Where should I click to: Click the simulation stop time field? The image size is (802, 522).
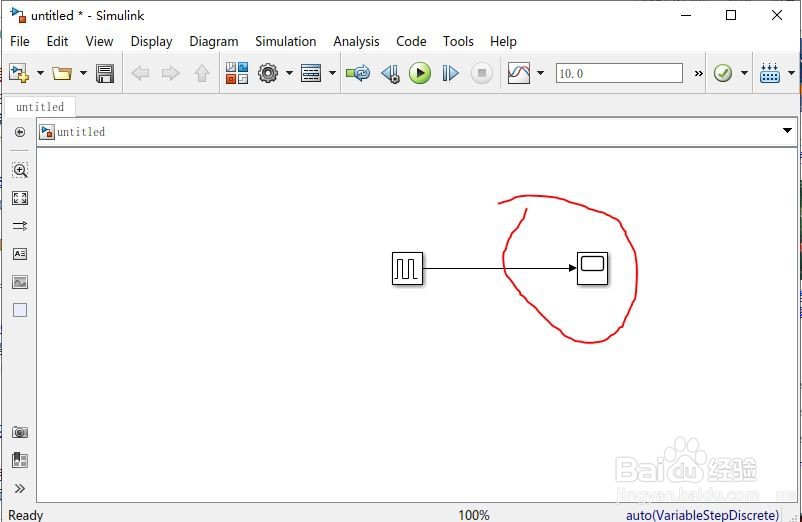(619, 73)
